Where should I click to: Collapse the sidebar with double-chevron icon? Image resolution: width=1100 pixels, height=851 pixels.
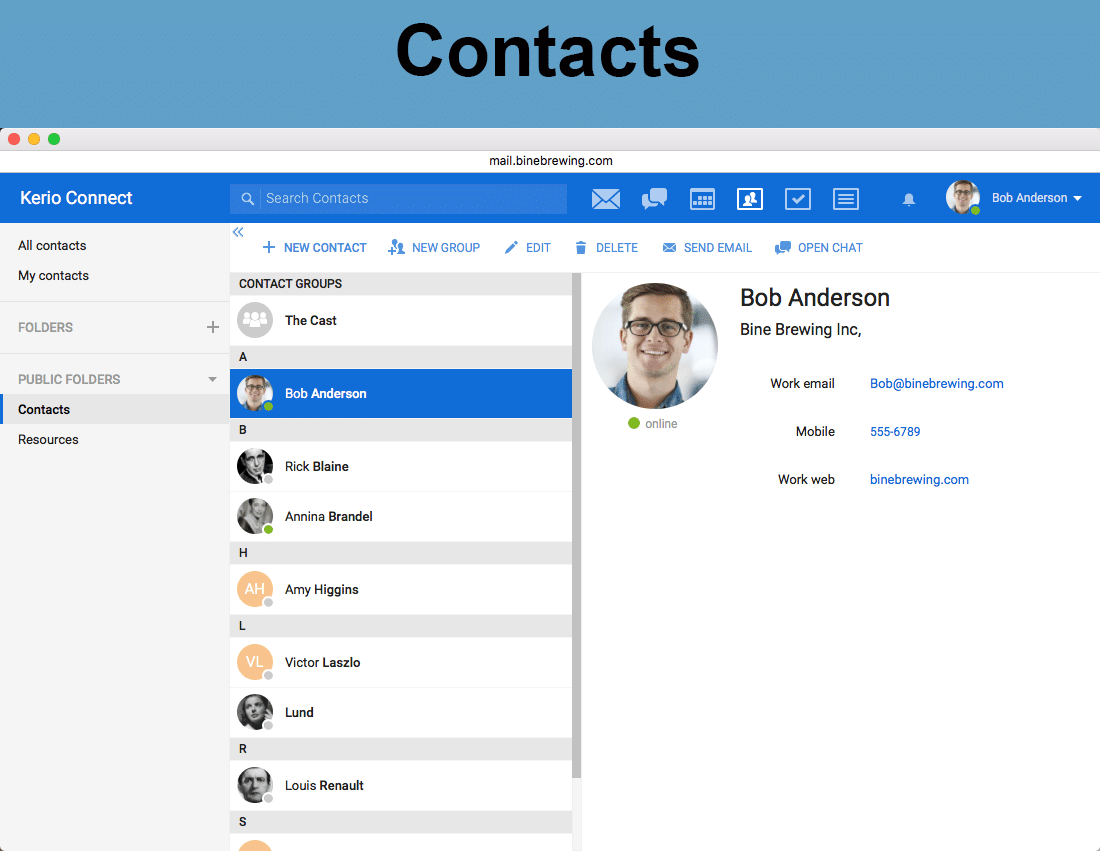click(x=239, y=232)
